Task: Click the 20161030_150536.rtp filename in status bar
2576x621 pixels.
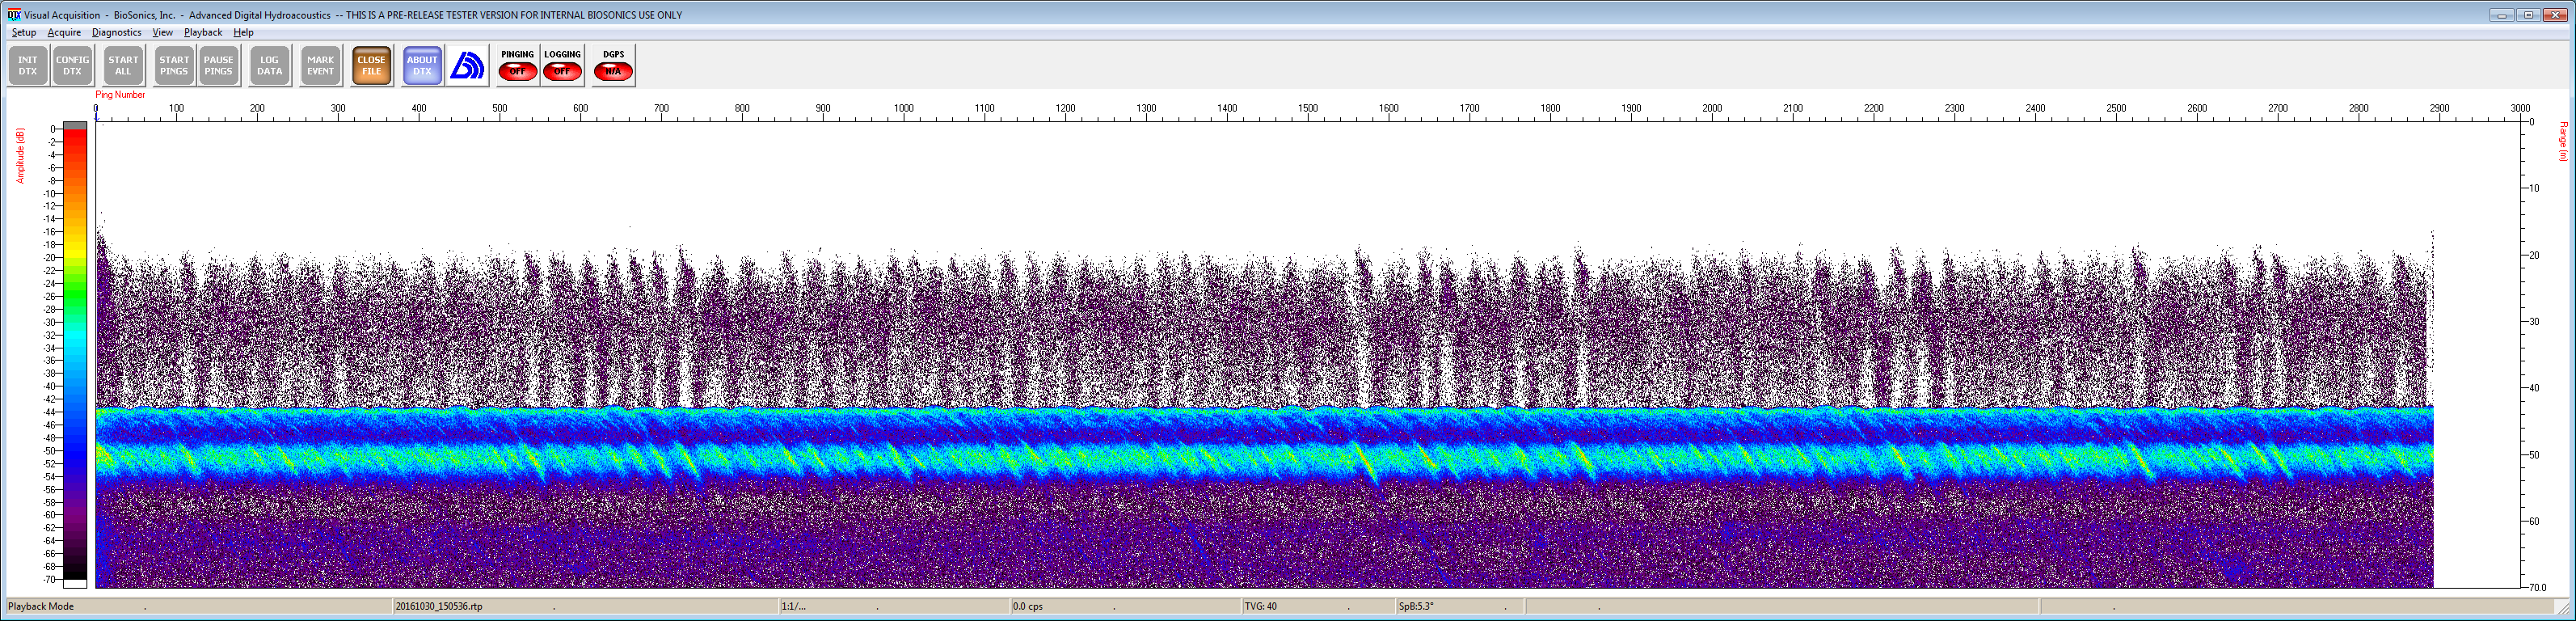Action: (x=439, y=606)
